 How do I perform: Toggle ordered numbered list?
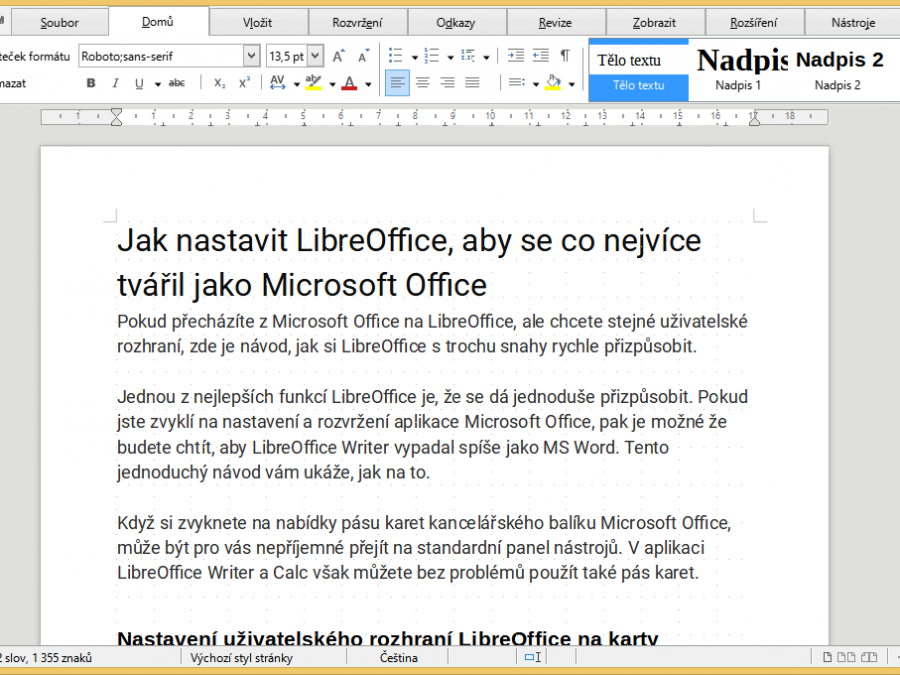tap(432, 56)
